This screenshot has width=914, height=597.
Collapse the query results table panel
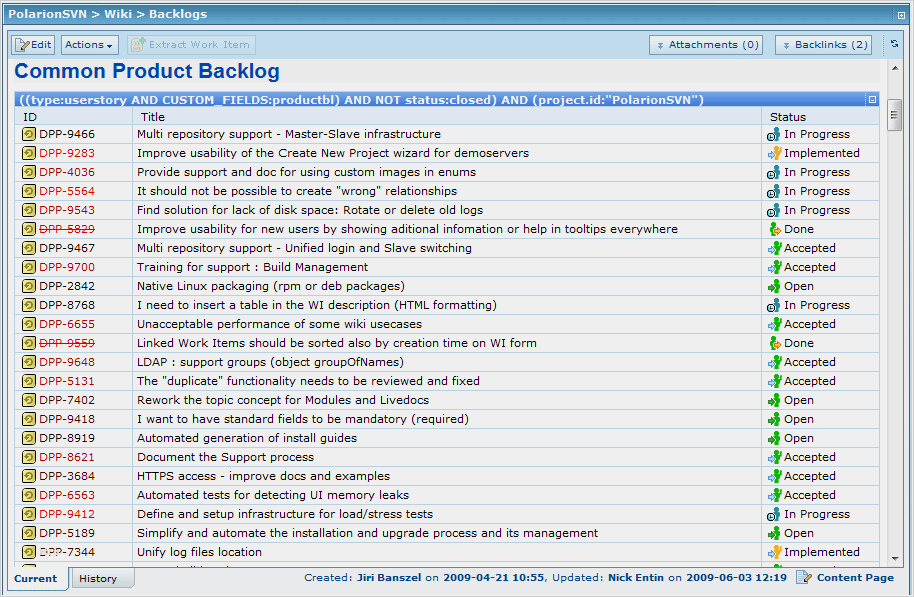point(872,100)
